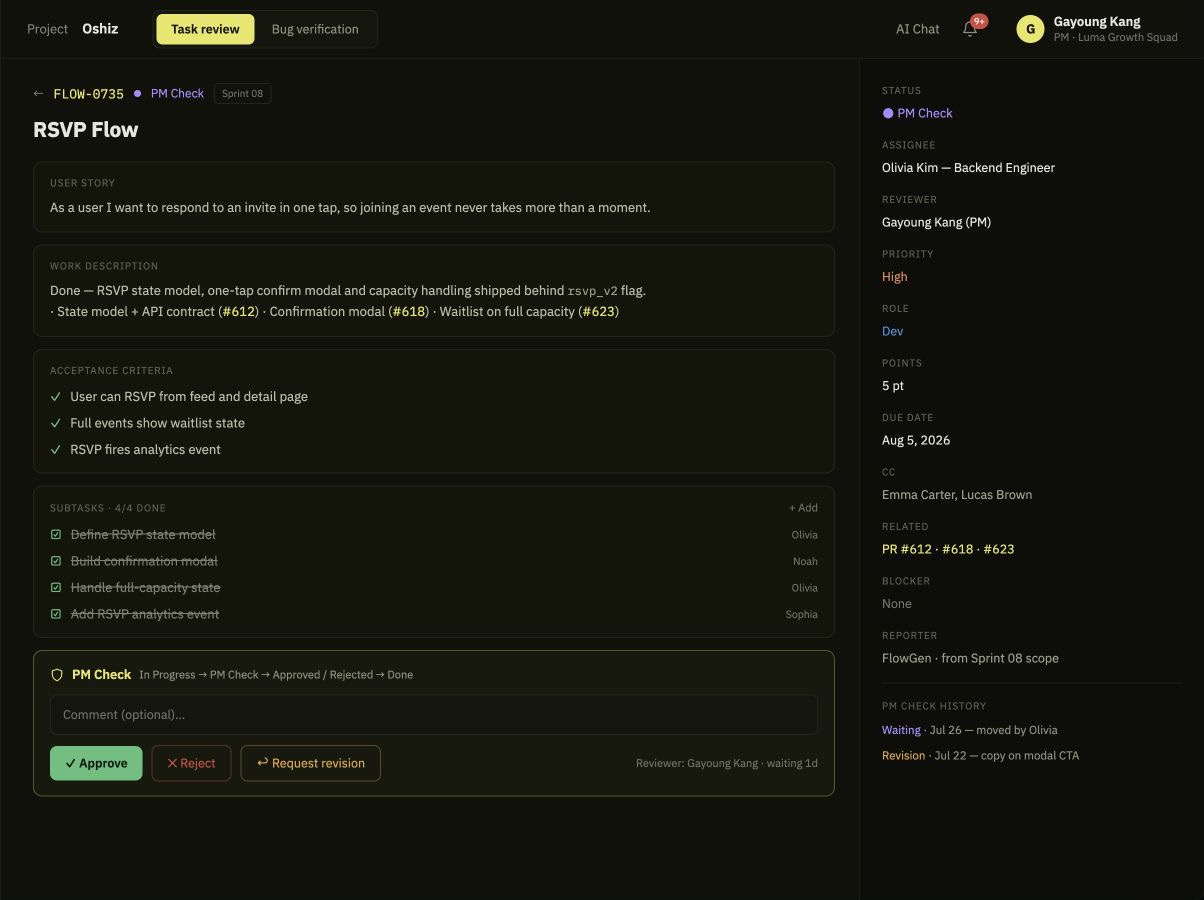Go back using the left arrow icon

point(38,94)
